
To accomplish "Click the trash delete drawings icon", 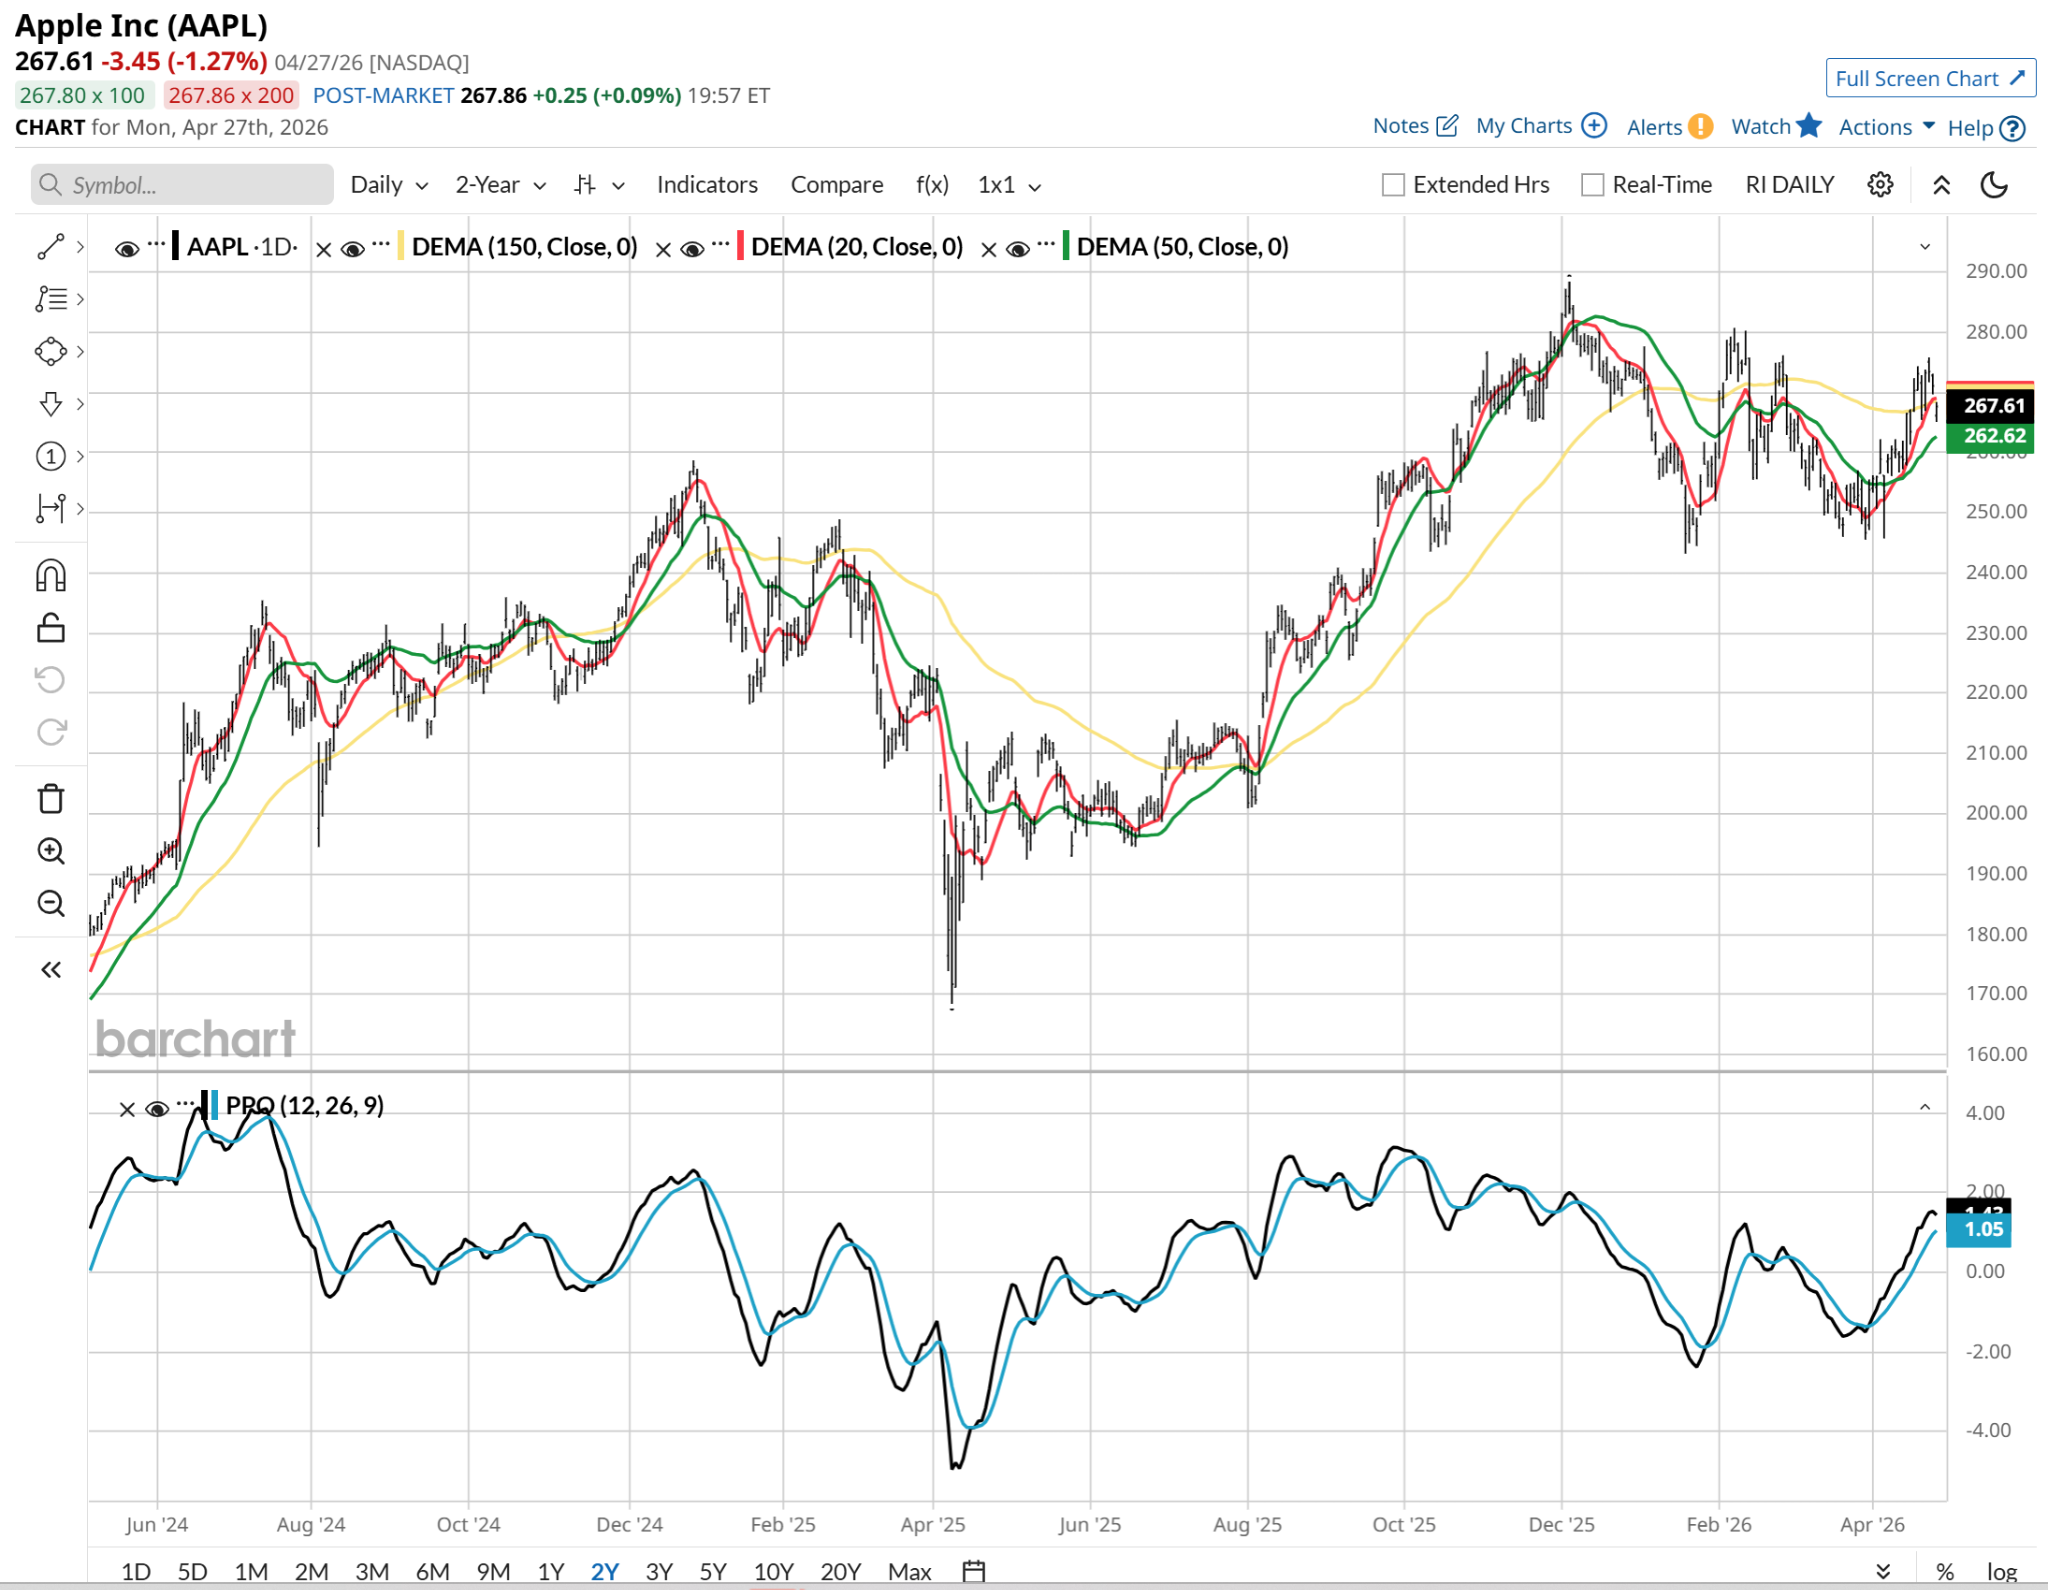I will pos(51,798).
